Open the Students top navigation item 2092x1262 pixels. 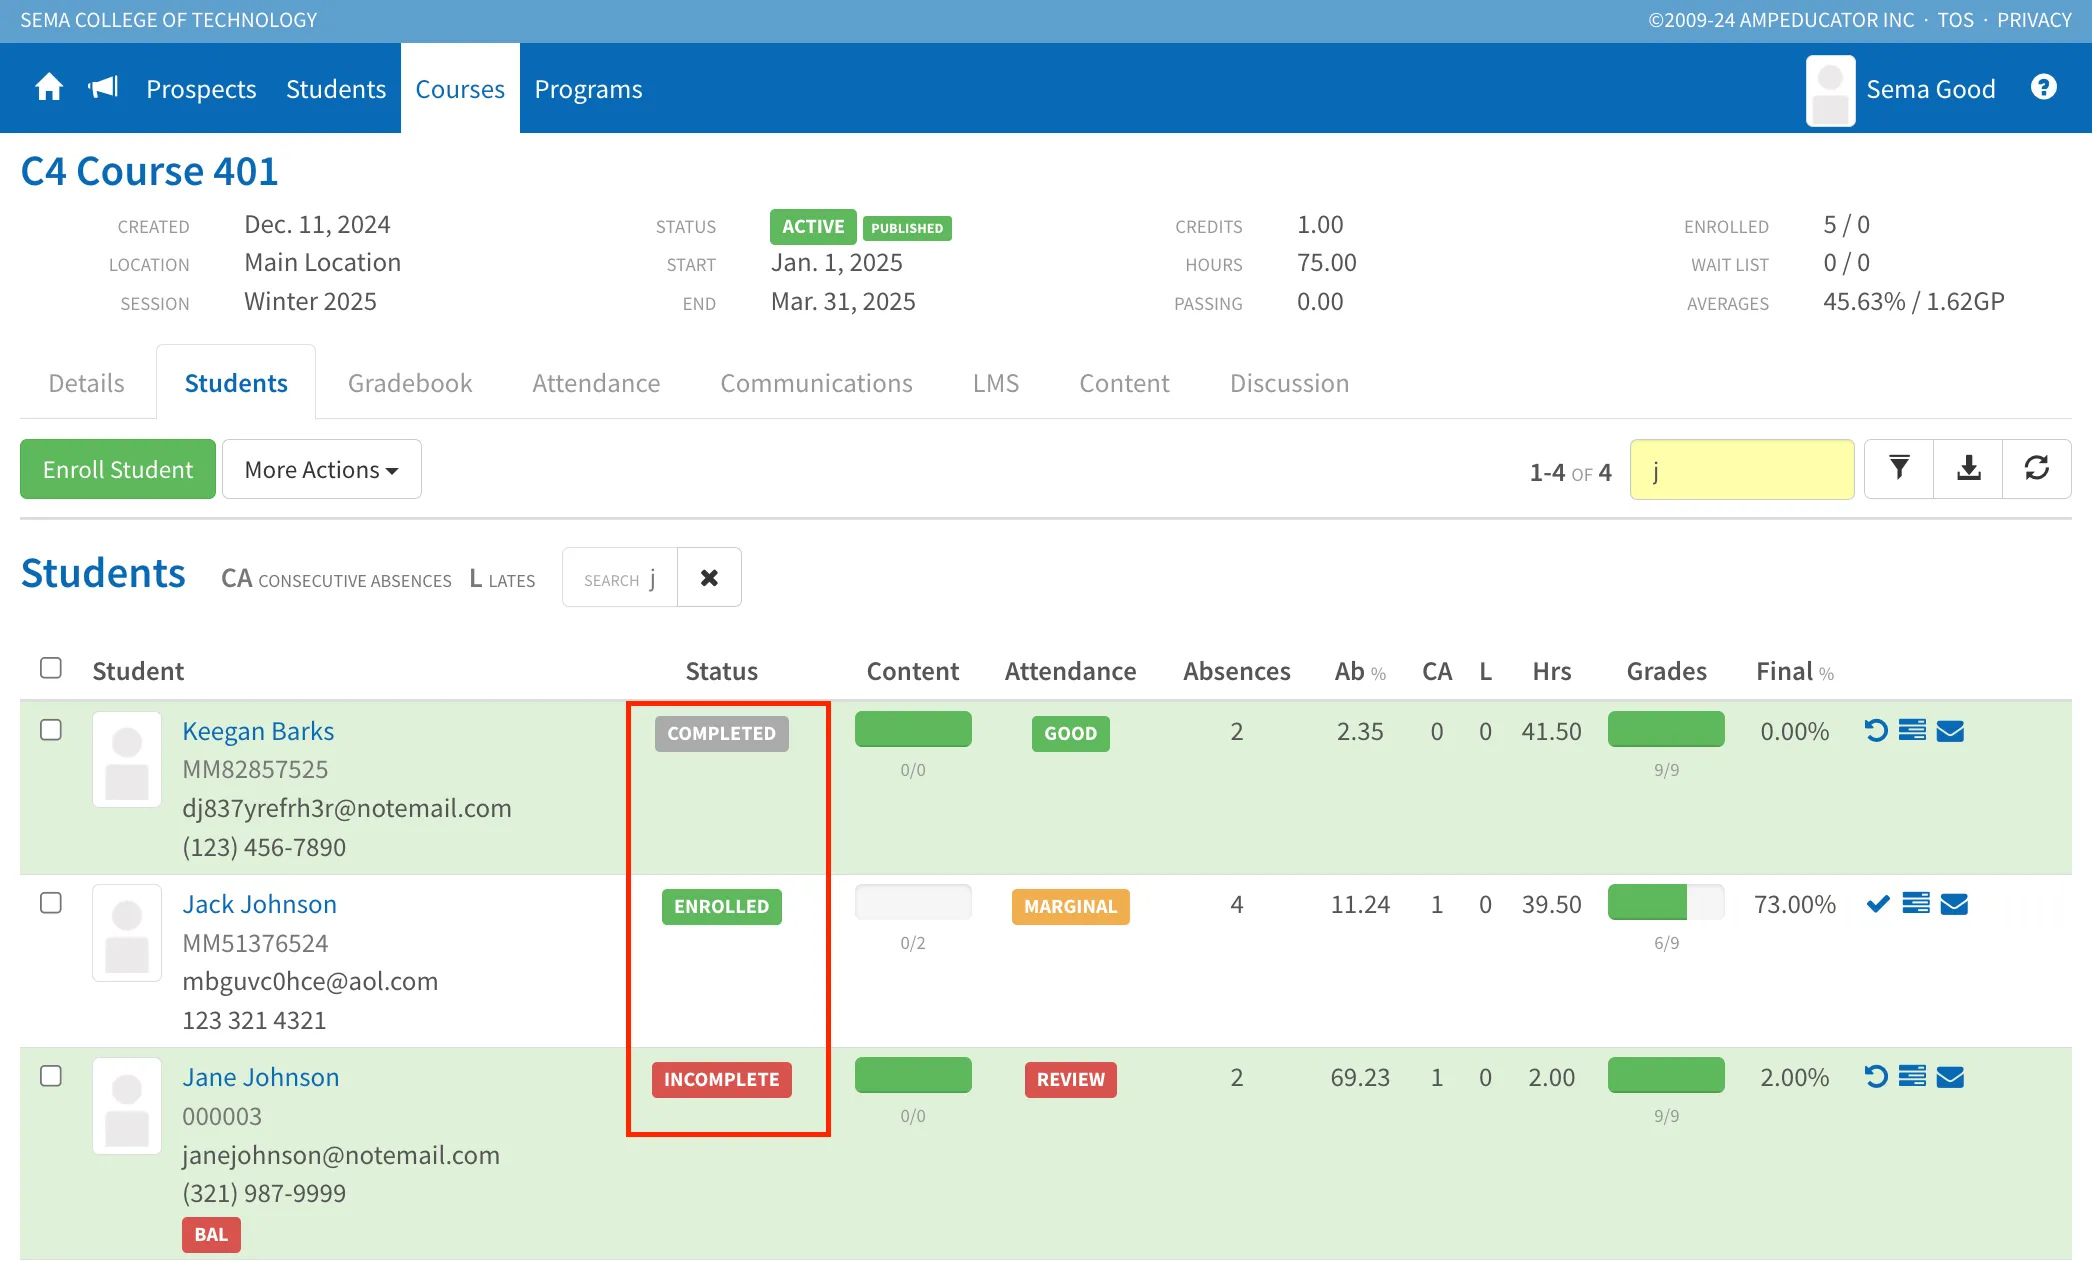(x=336, y=89)
